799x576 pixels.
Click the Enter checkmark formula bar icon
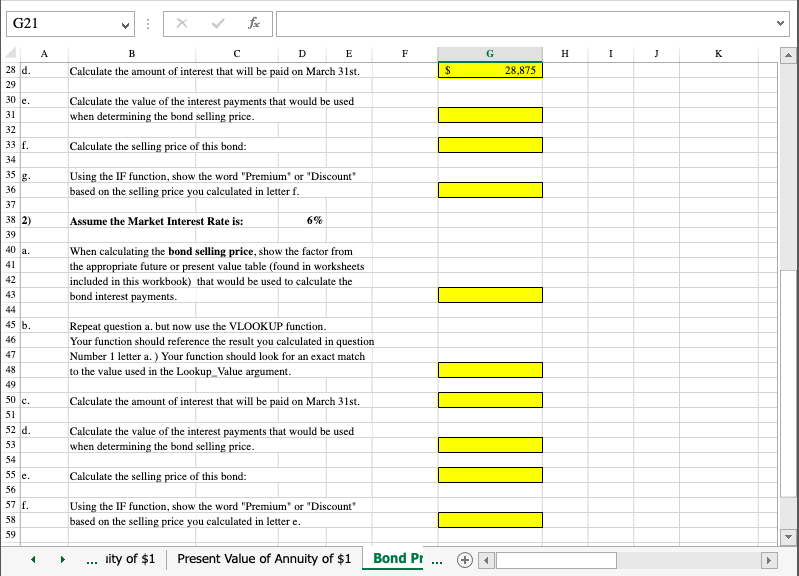pos(218,23)
